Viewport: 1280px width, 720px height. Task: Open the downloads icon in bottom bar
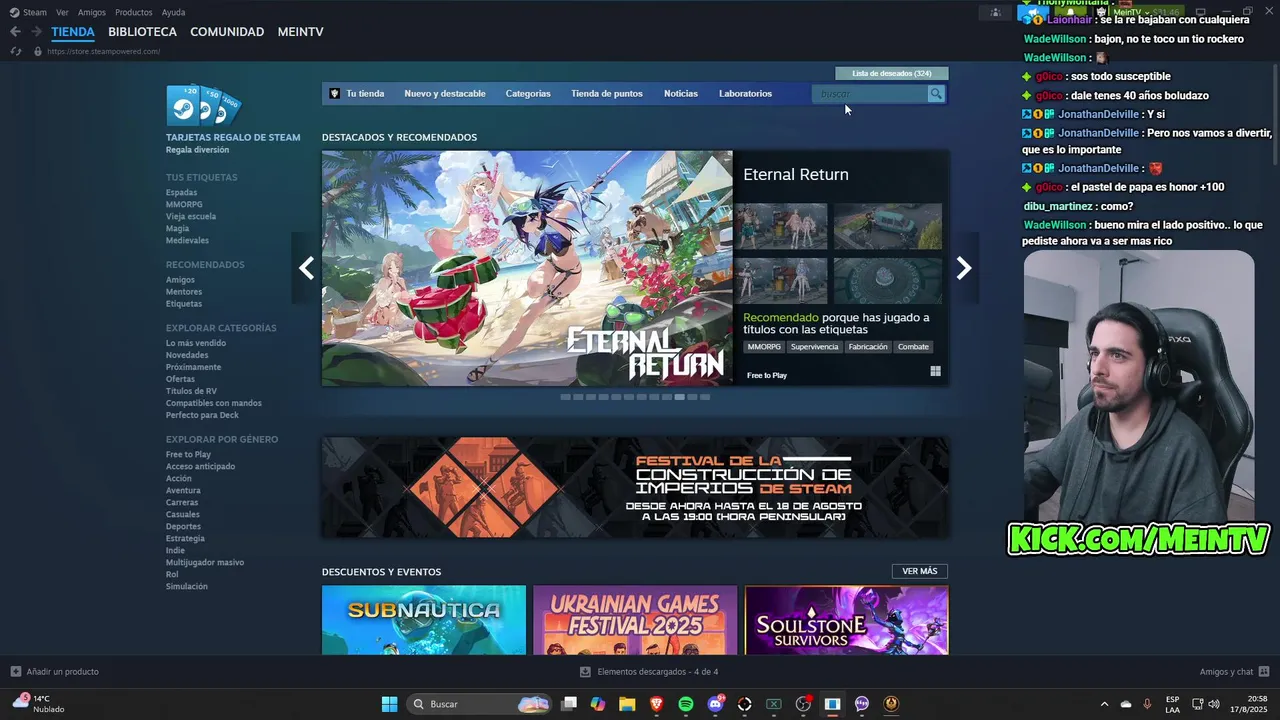586,671
